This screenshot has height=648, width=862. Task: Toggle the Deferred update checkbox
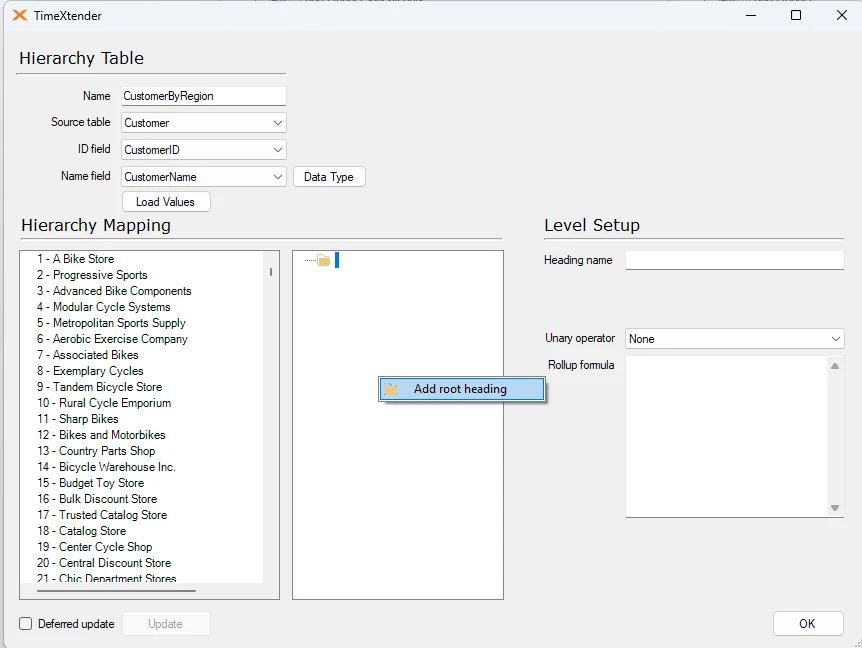pyautogui.click(x=26, y=624)
